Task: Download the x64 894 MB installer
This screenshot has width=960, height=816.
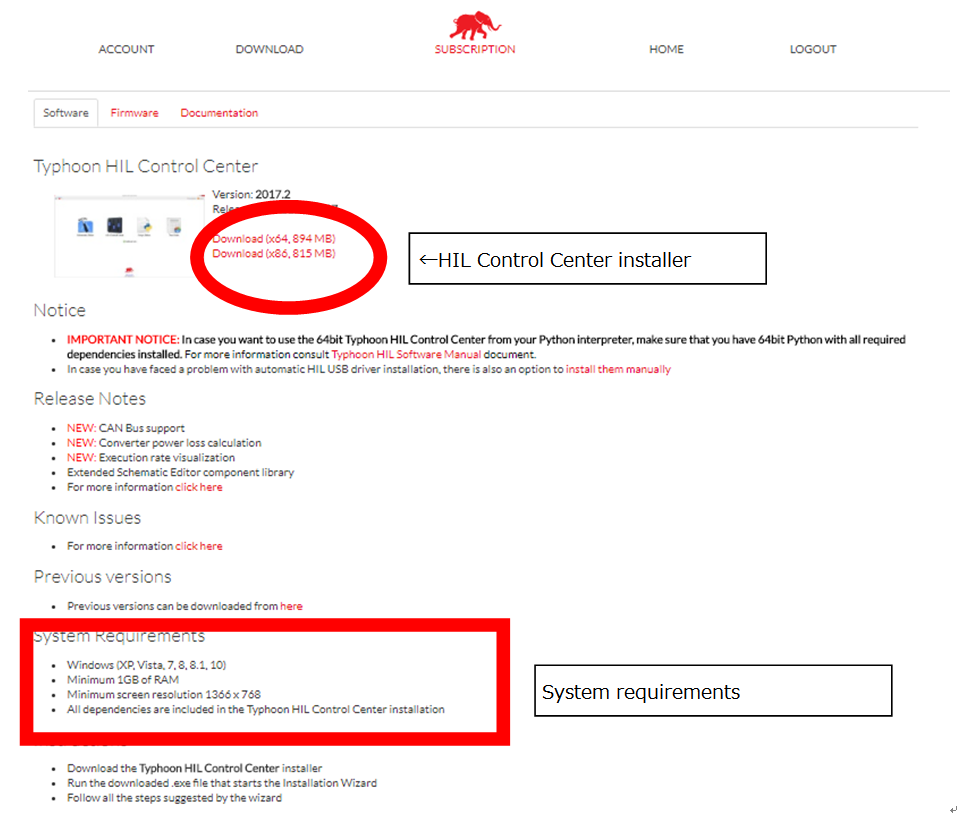Action: (x=273, y=239)
